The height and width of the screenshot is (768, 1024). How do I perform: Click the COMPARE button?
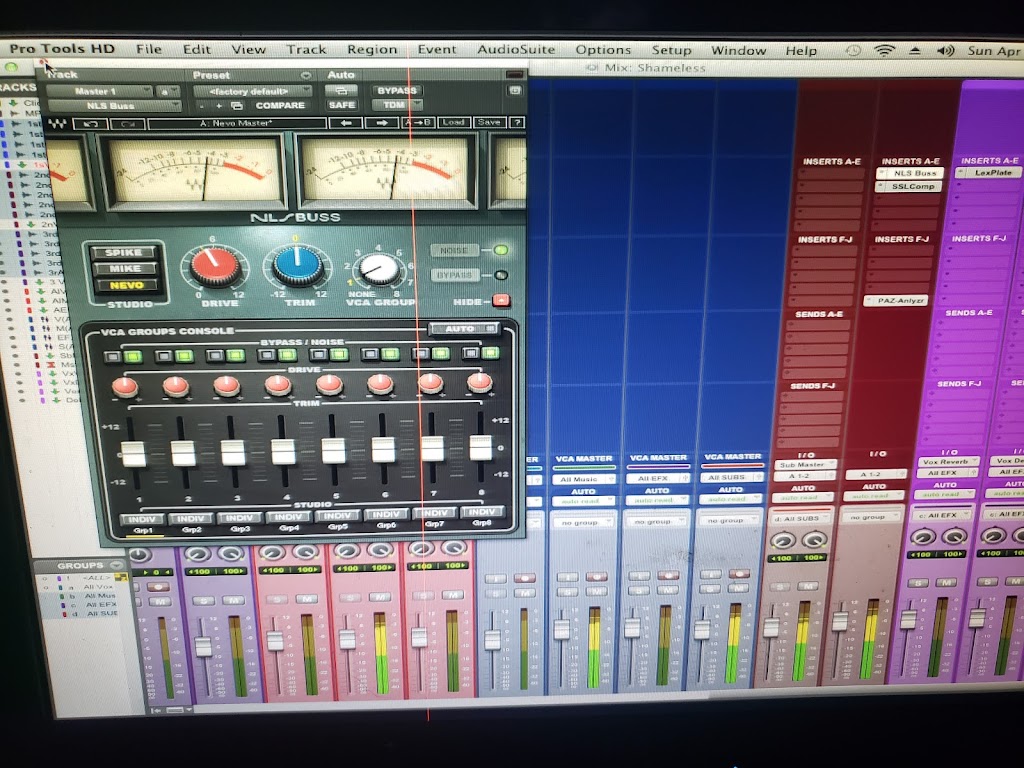[280, 105]
